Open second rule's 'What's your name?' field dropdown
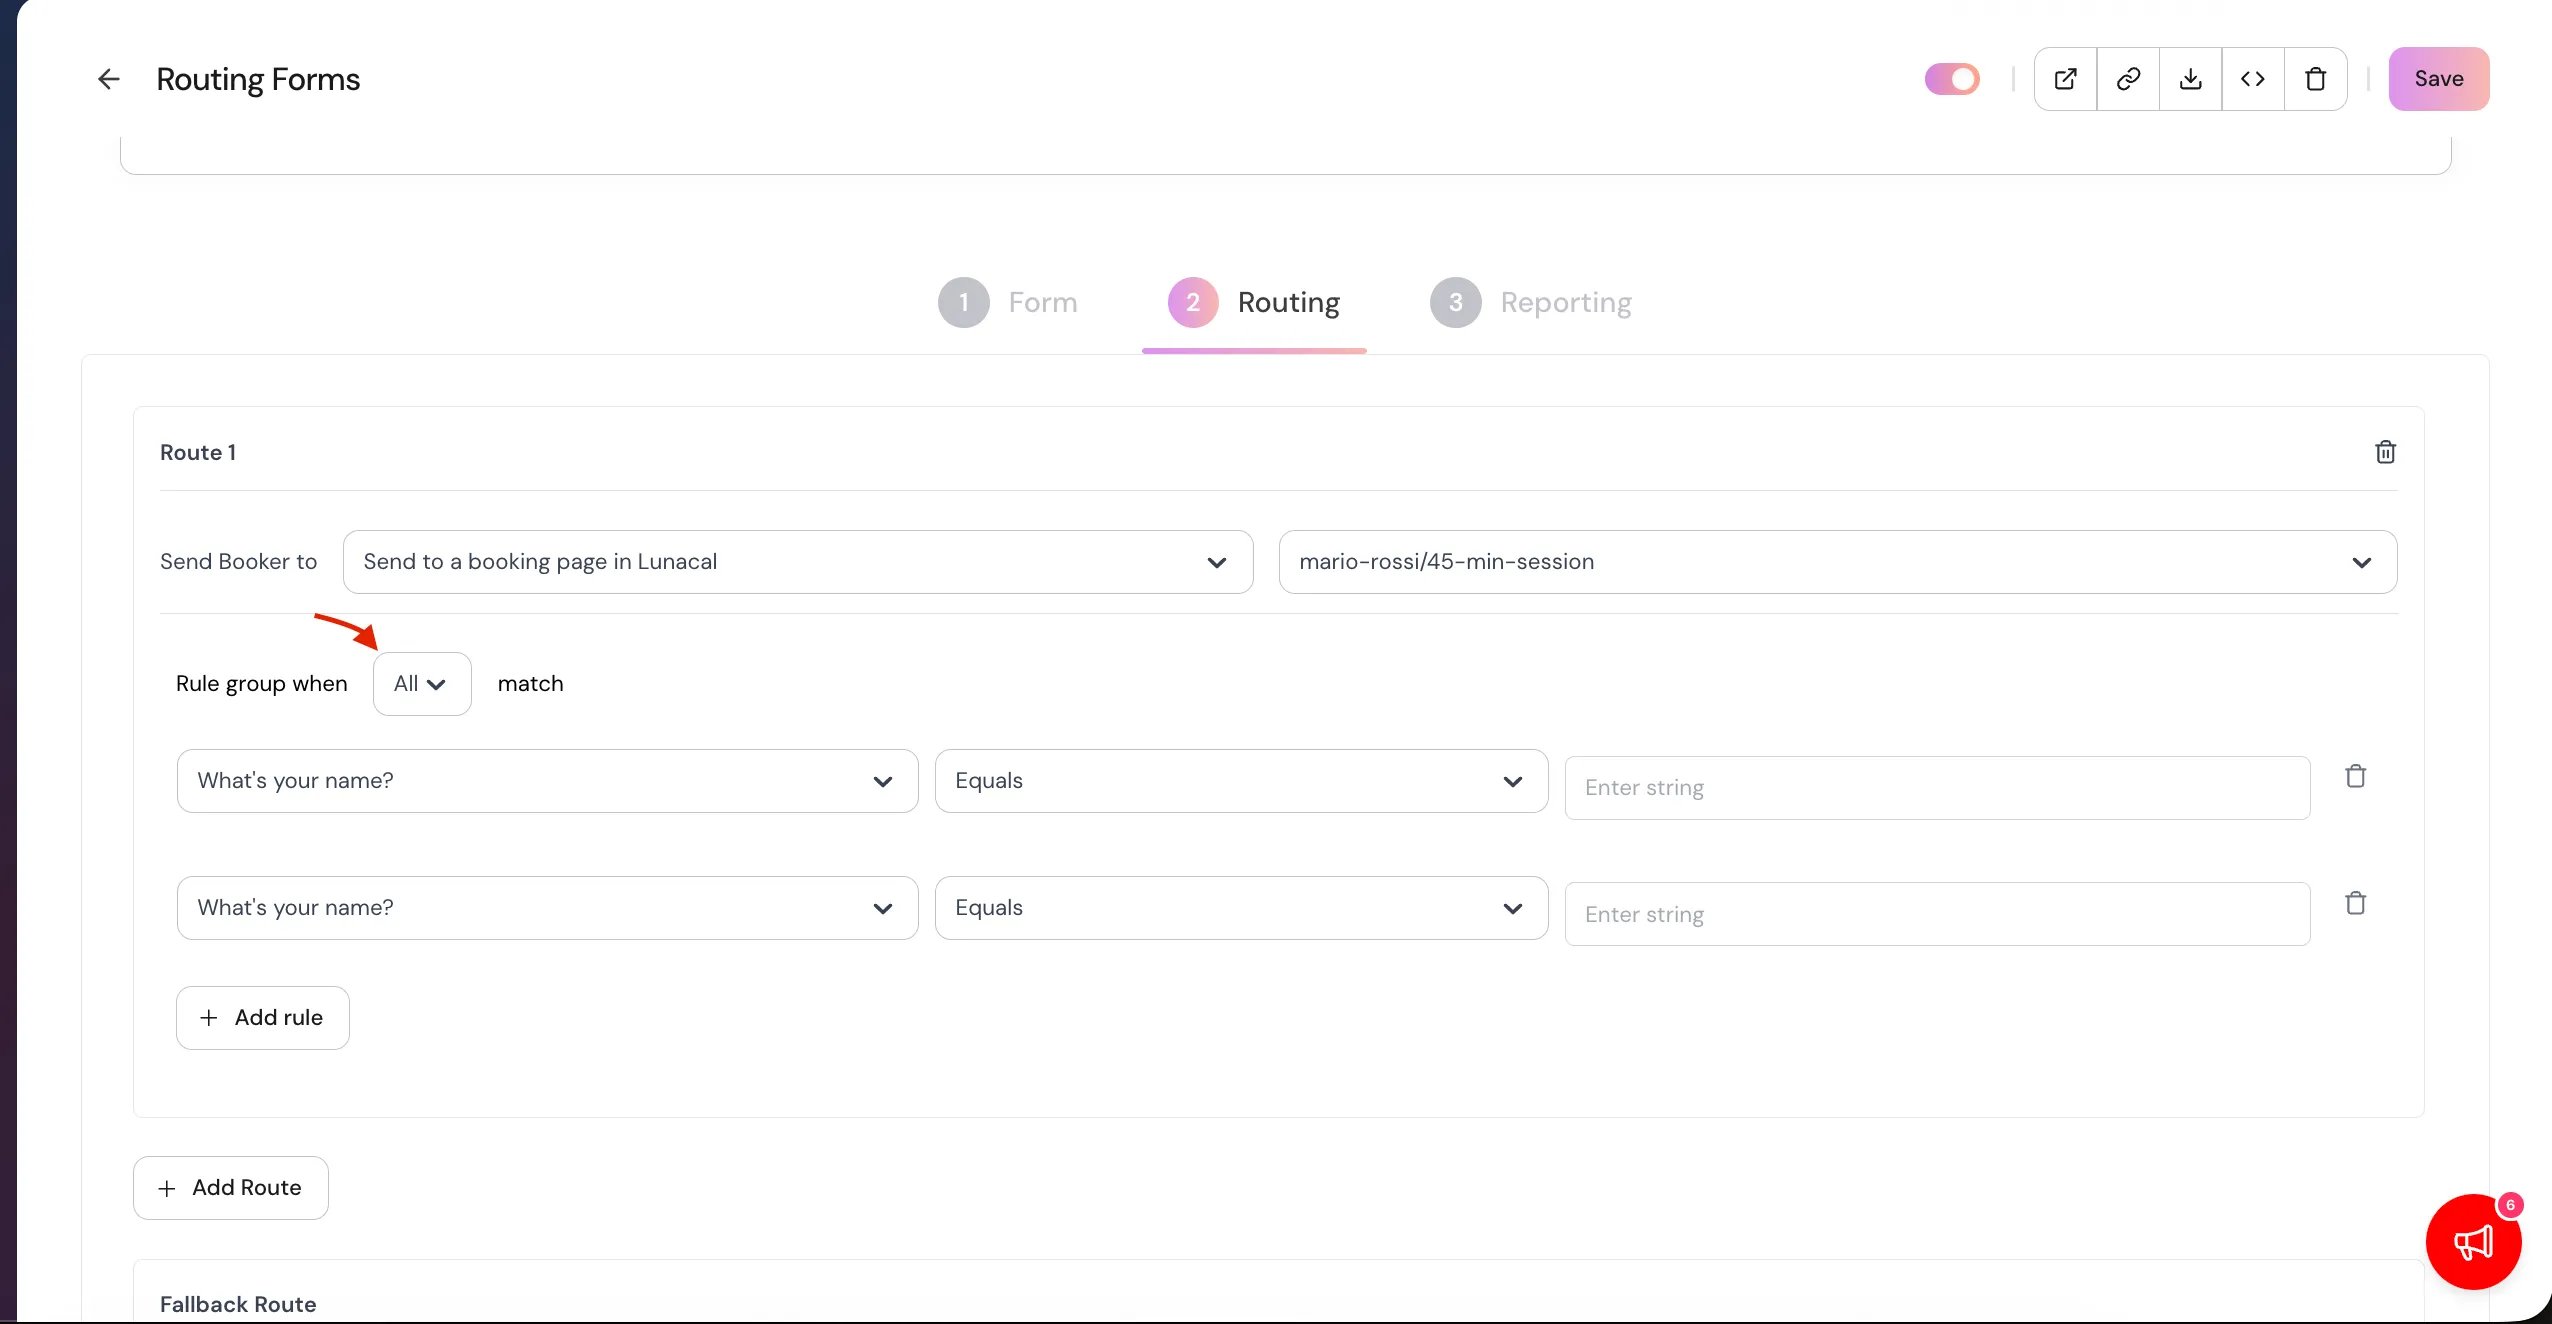Screen dimensions: 2552x1324 (x=547, y=908)
